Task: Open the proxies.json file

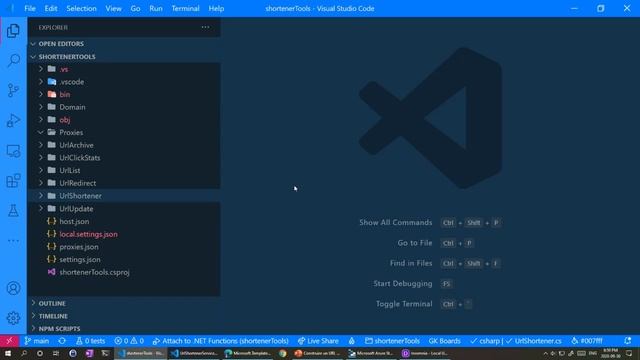Action: (x=124, y=247)
